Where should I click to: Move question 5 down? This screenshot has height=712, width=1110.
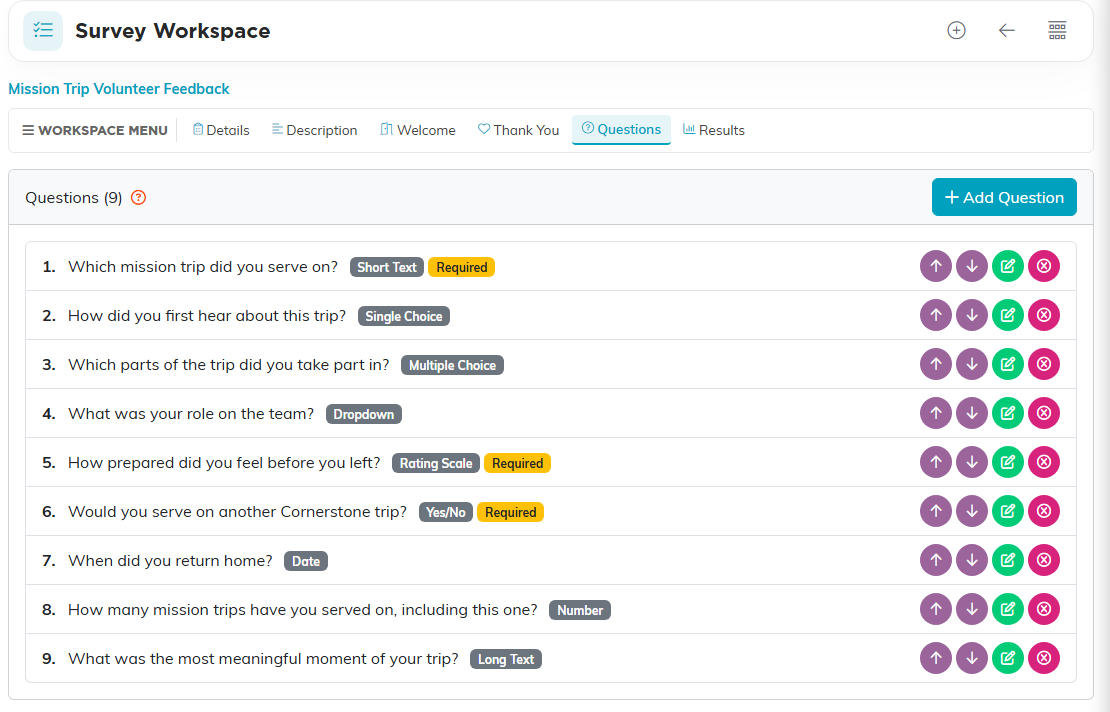coord(972,462)
